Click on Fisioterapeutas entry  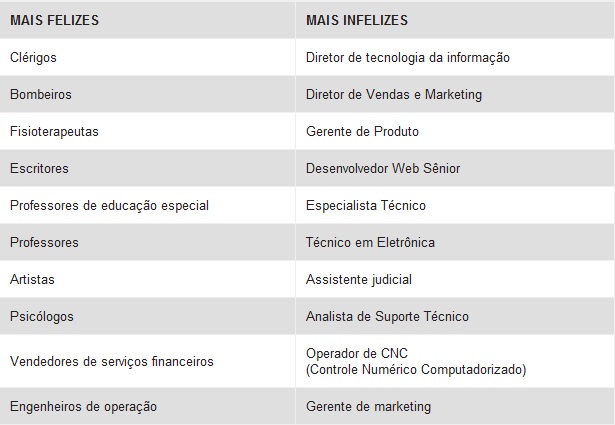click(x=54, y=131)
